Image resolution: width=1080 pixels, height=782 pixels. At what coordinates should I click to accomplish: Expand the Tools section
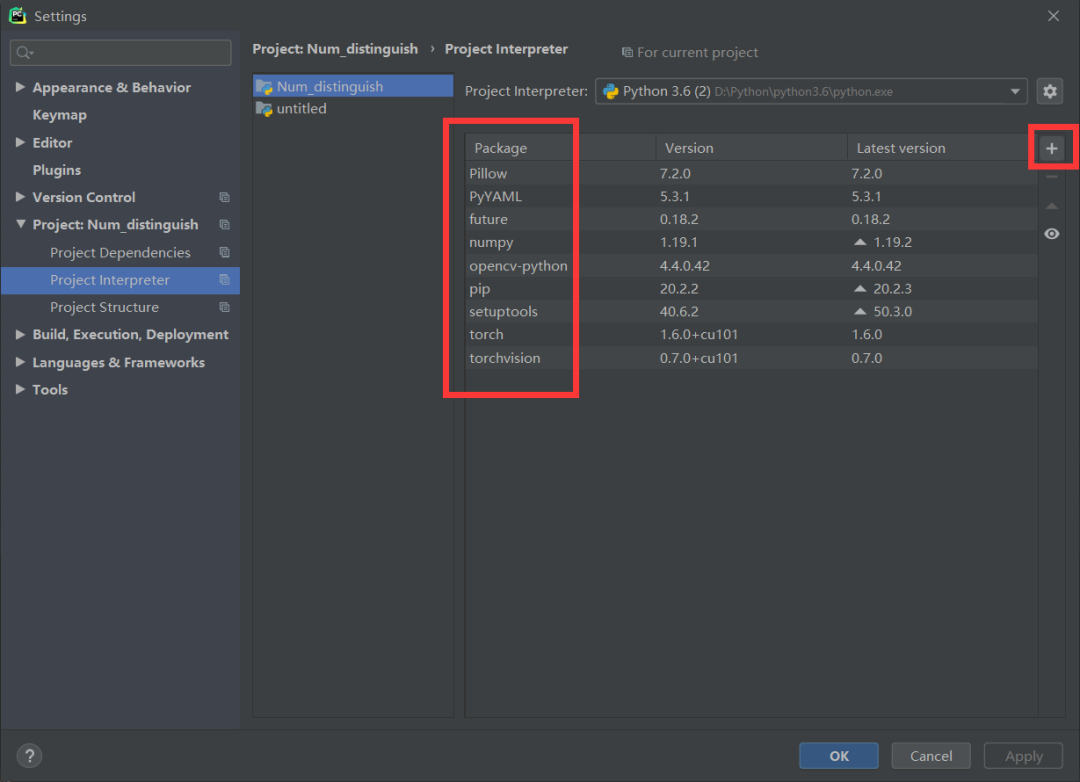pos(20,389)
